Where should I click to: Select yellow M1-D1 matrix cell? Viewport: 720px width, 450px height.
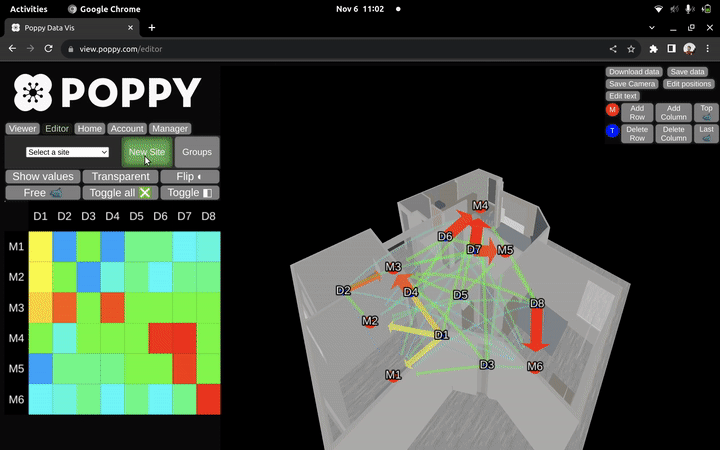coord(40,247)
